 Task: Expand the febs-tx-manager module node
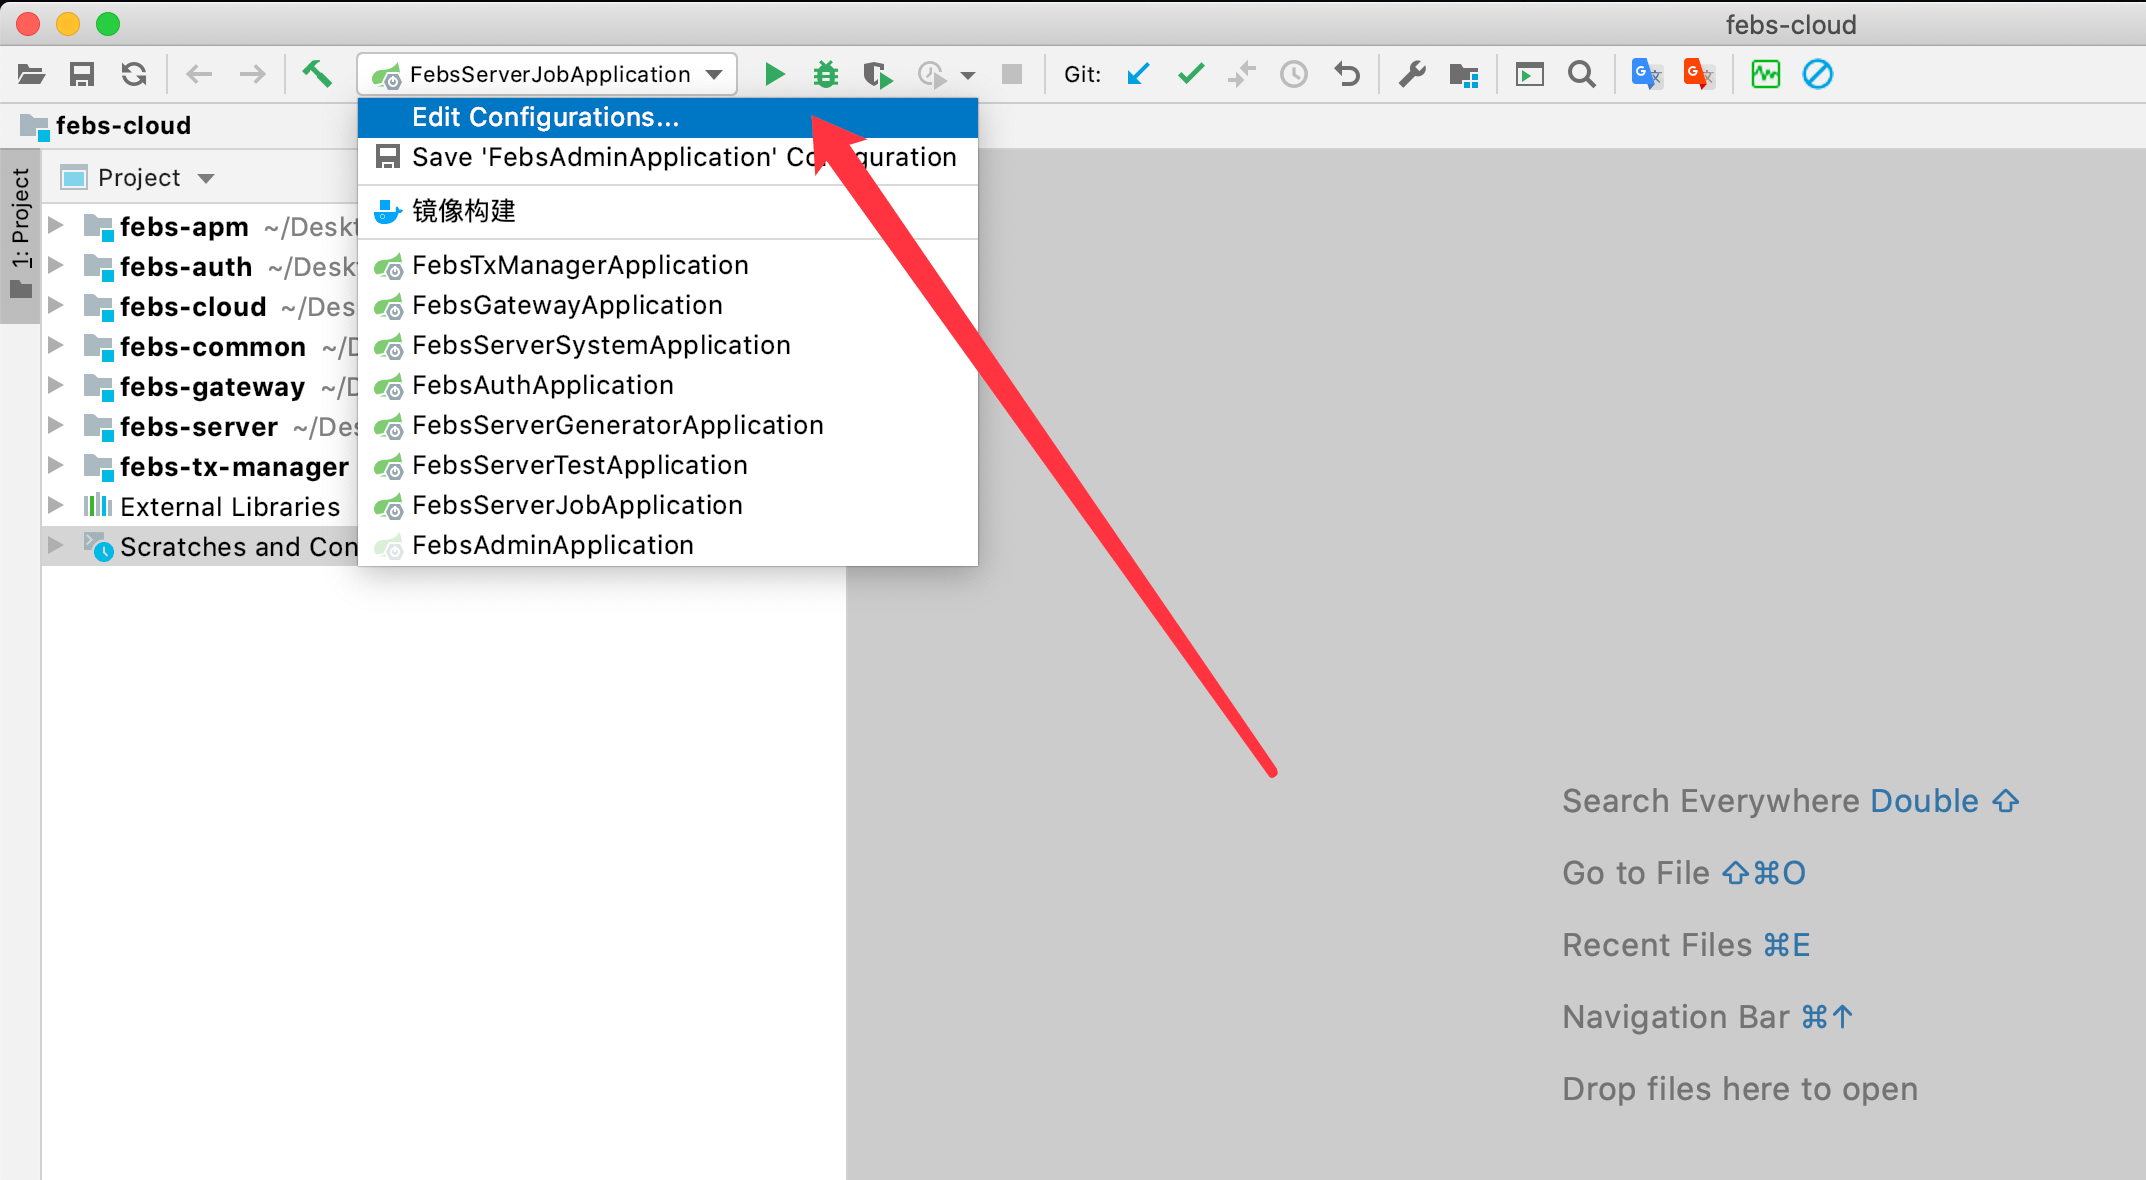[56, 466]
